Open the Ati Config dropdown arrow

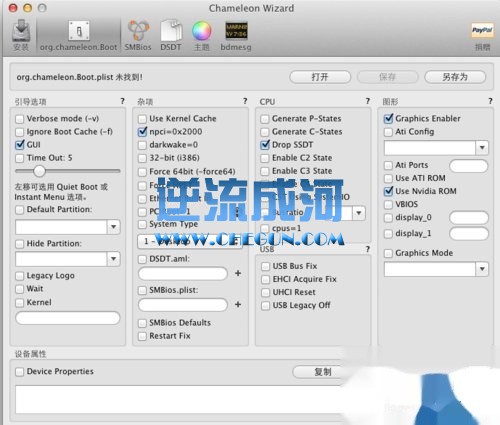[x=482, y=148]
